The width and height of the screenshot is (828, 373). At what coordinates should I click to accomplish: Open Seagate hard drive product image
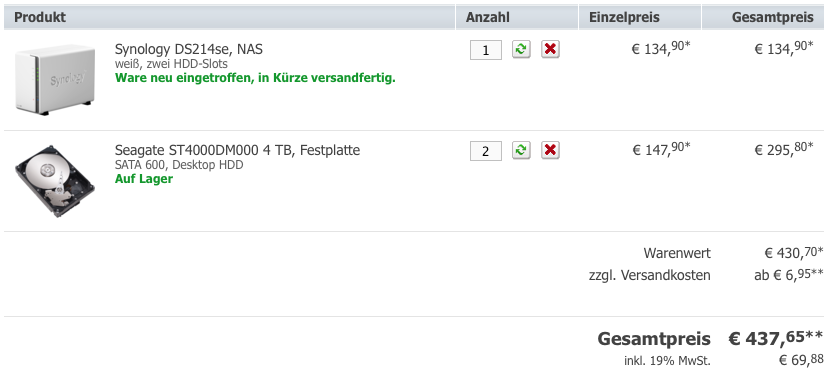pos(54,182)
